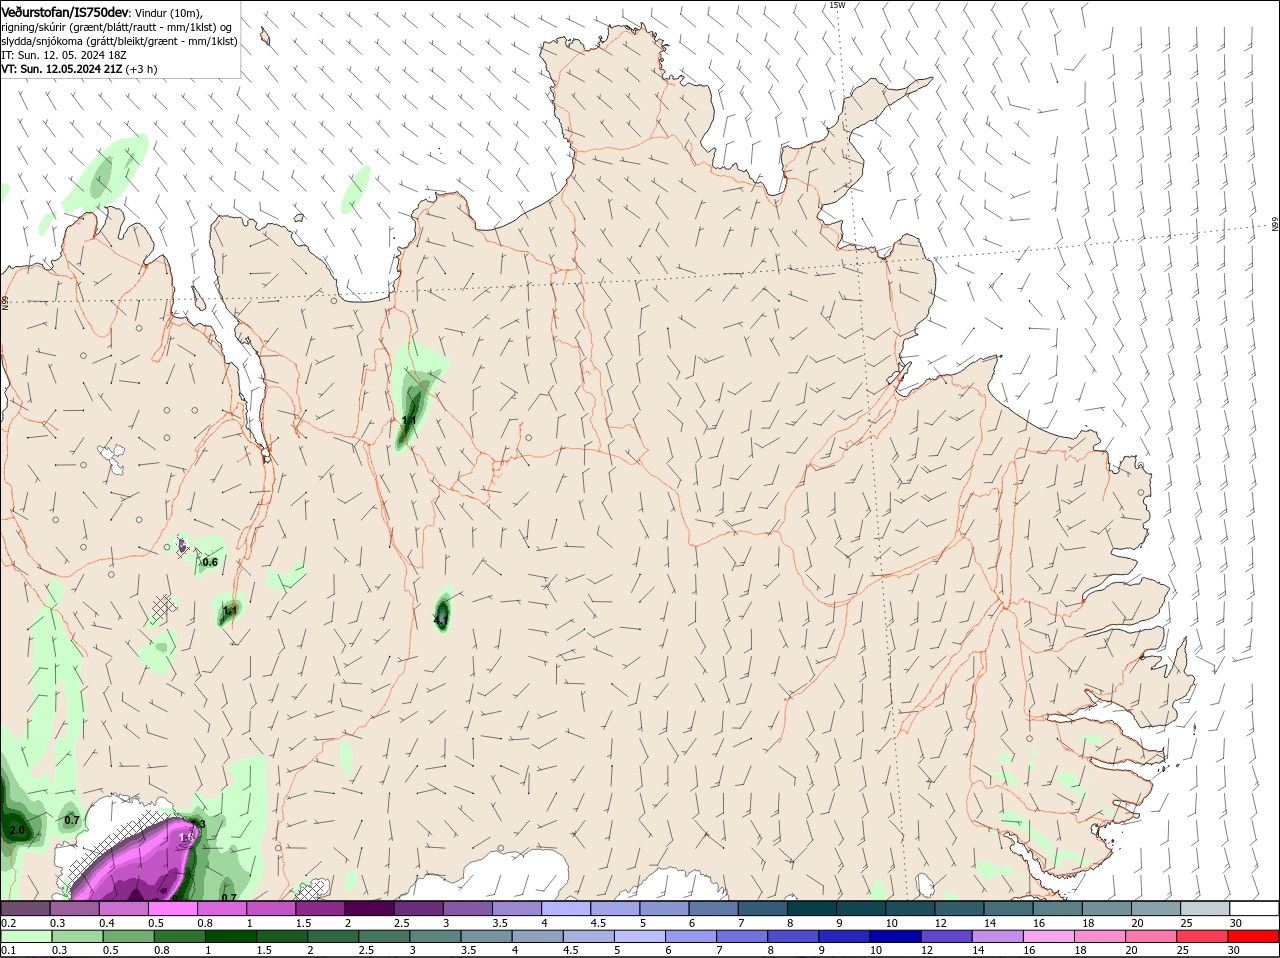Pick lower green swatch between 0.3 and 0.5
1280x958 pixels.
(76, 937)
